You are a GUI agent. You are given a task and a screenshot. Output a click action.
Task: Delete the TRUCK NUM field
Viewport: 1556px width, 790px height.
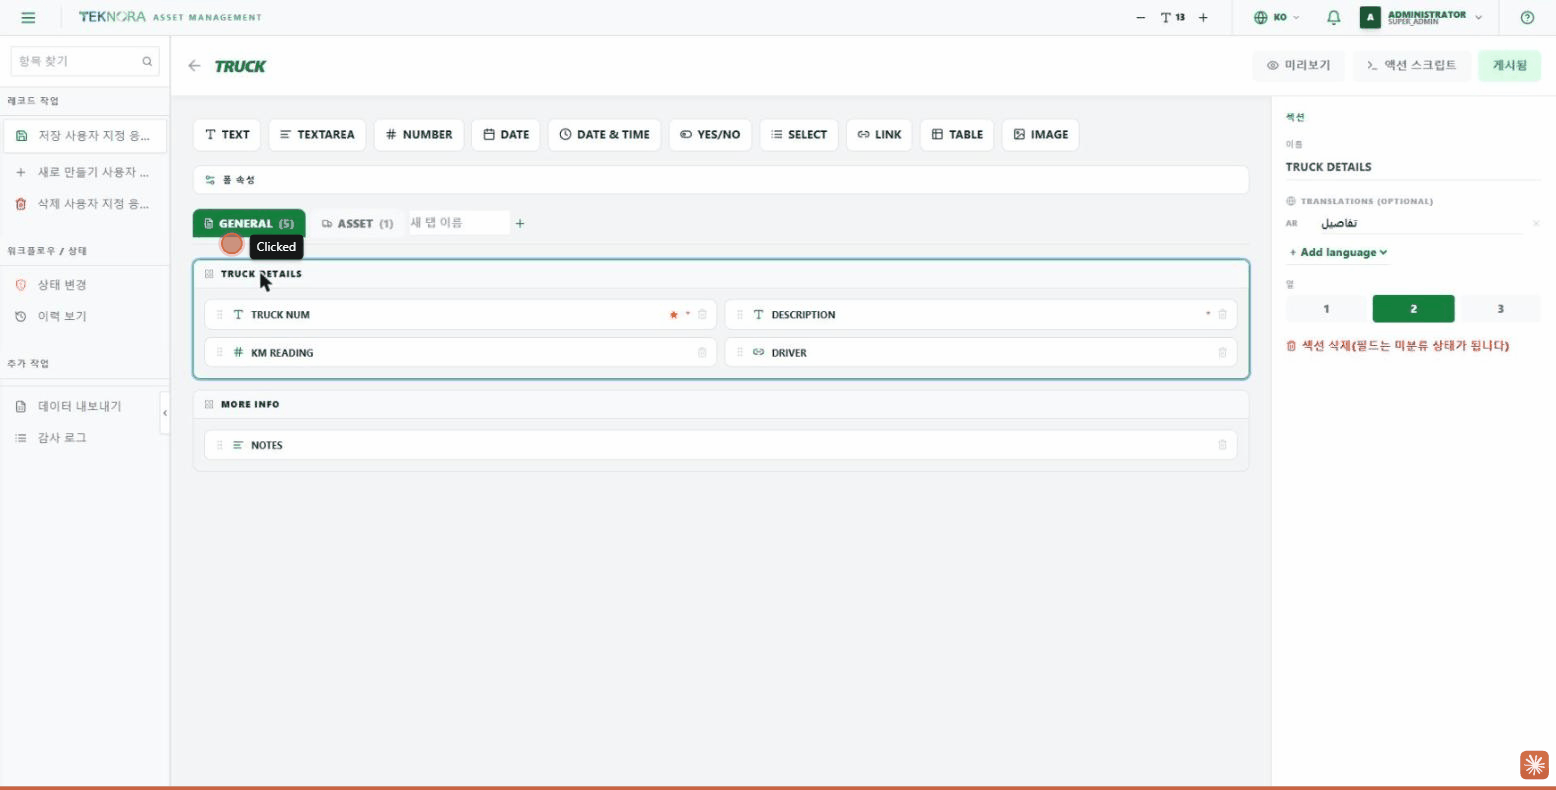(702, 314)
